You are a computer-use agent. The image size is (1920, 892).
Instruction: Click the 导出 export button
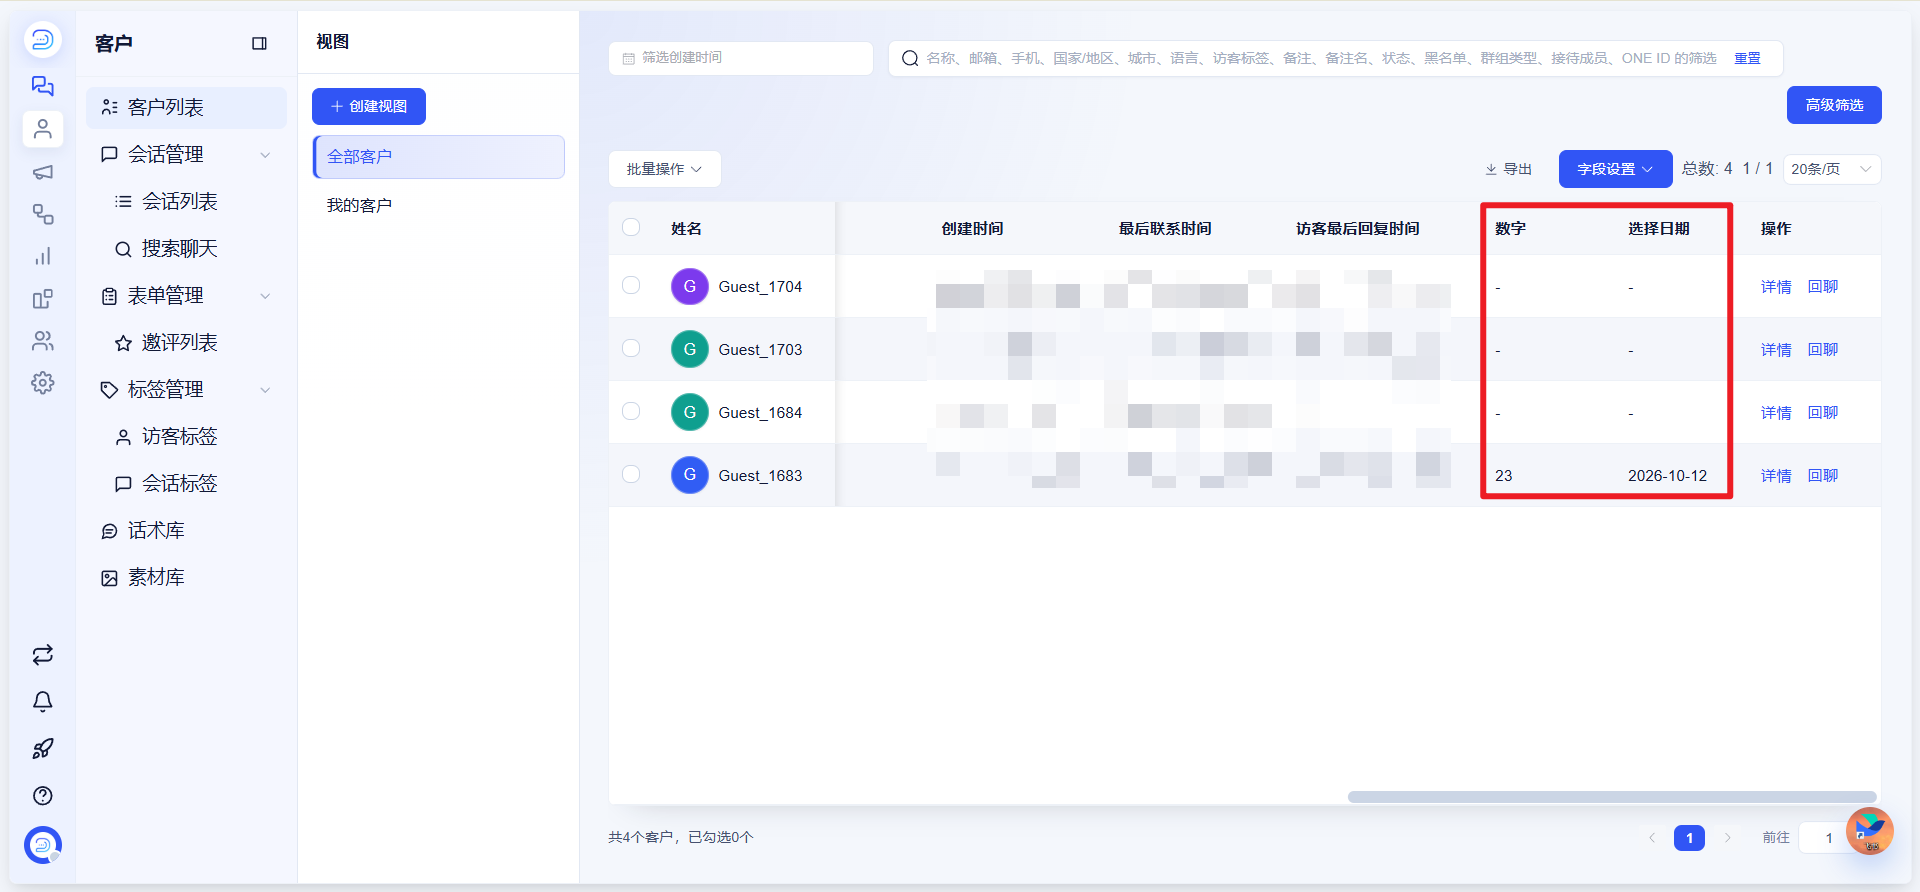(x=1508, y=169)
